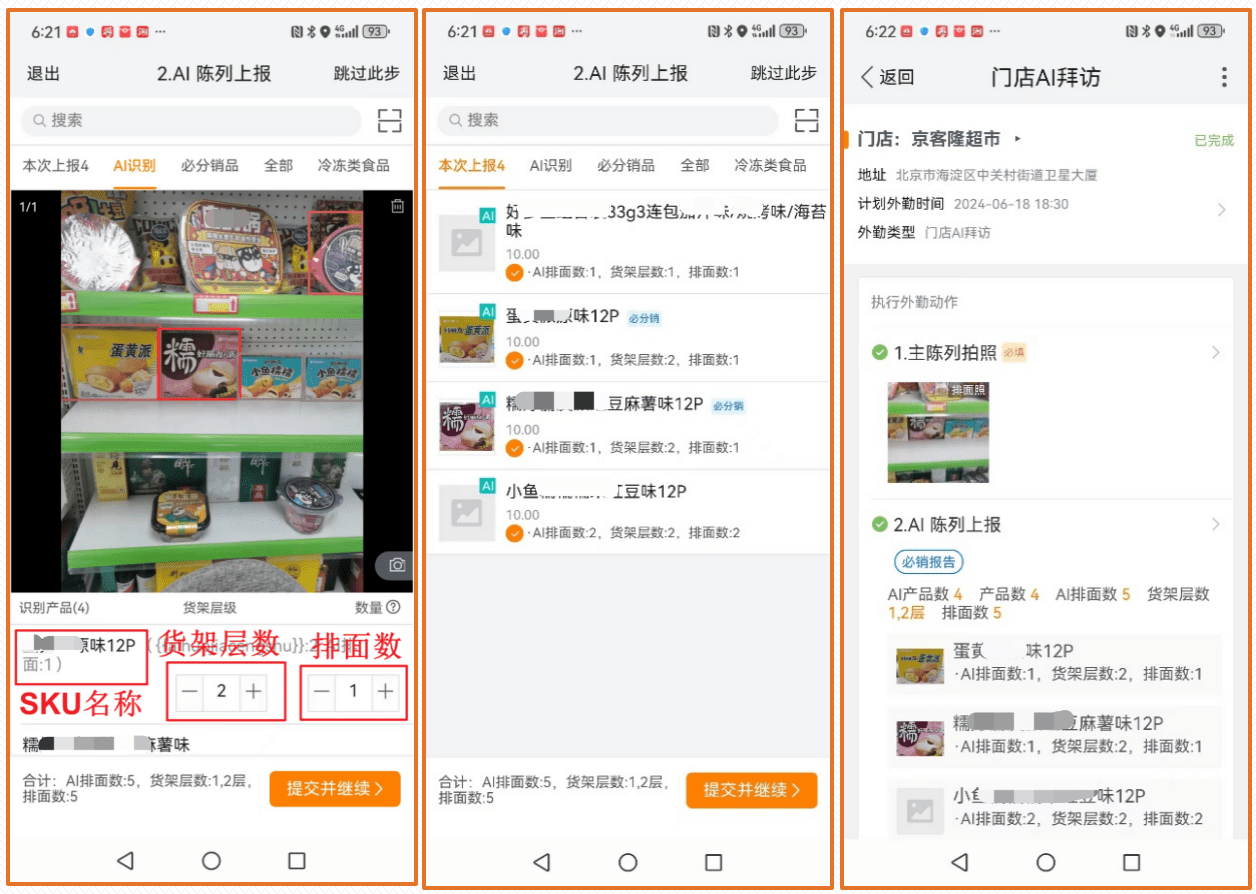The width and height of the screenshot is (1256, 894).
Task: Toggle orange check on 蛋黄派 12P row
Action: (x=515, y=360)
